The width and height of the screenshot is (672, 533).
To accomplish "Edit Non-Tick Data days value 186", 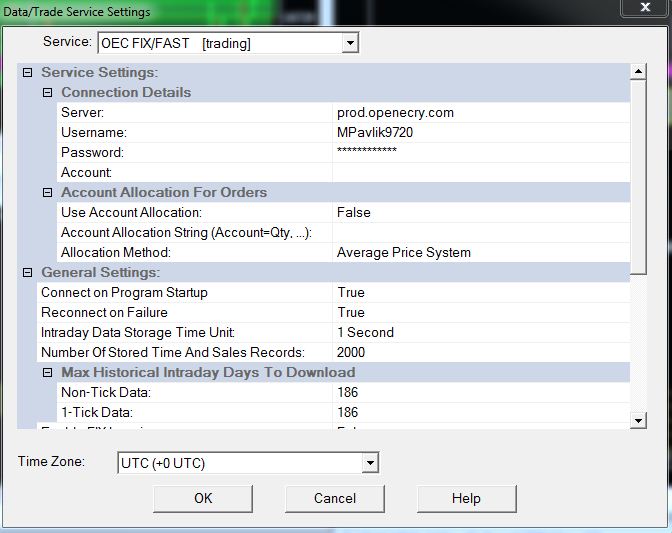I will pos(481,392).
